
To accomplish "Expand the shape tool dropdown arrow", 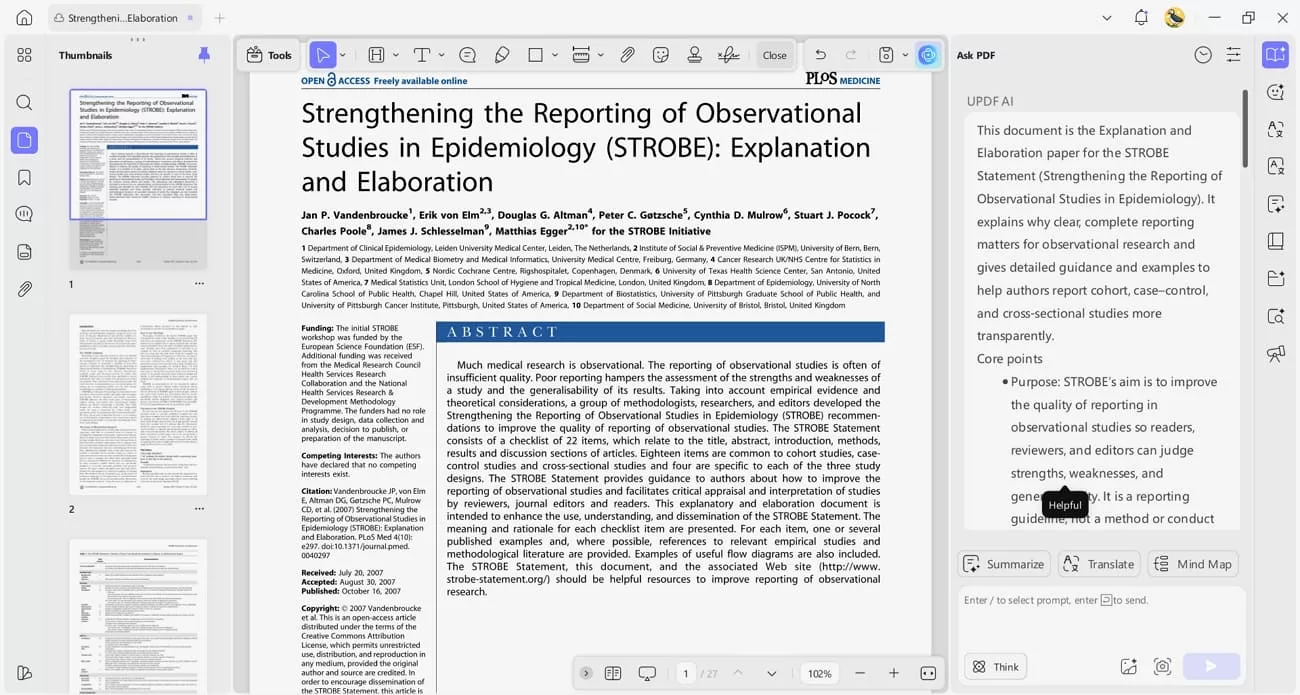I will [555, 55].
